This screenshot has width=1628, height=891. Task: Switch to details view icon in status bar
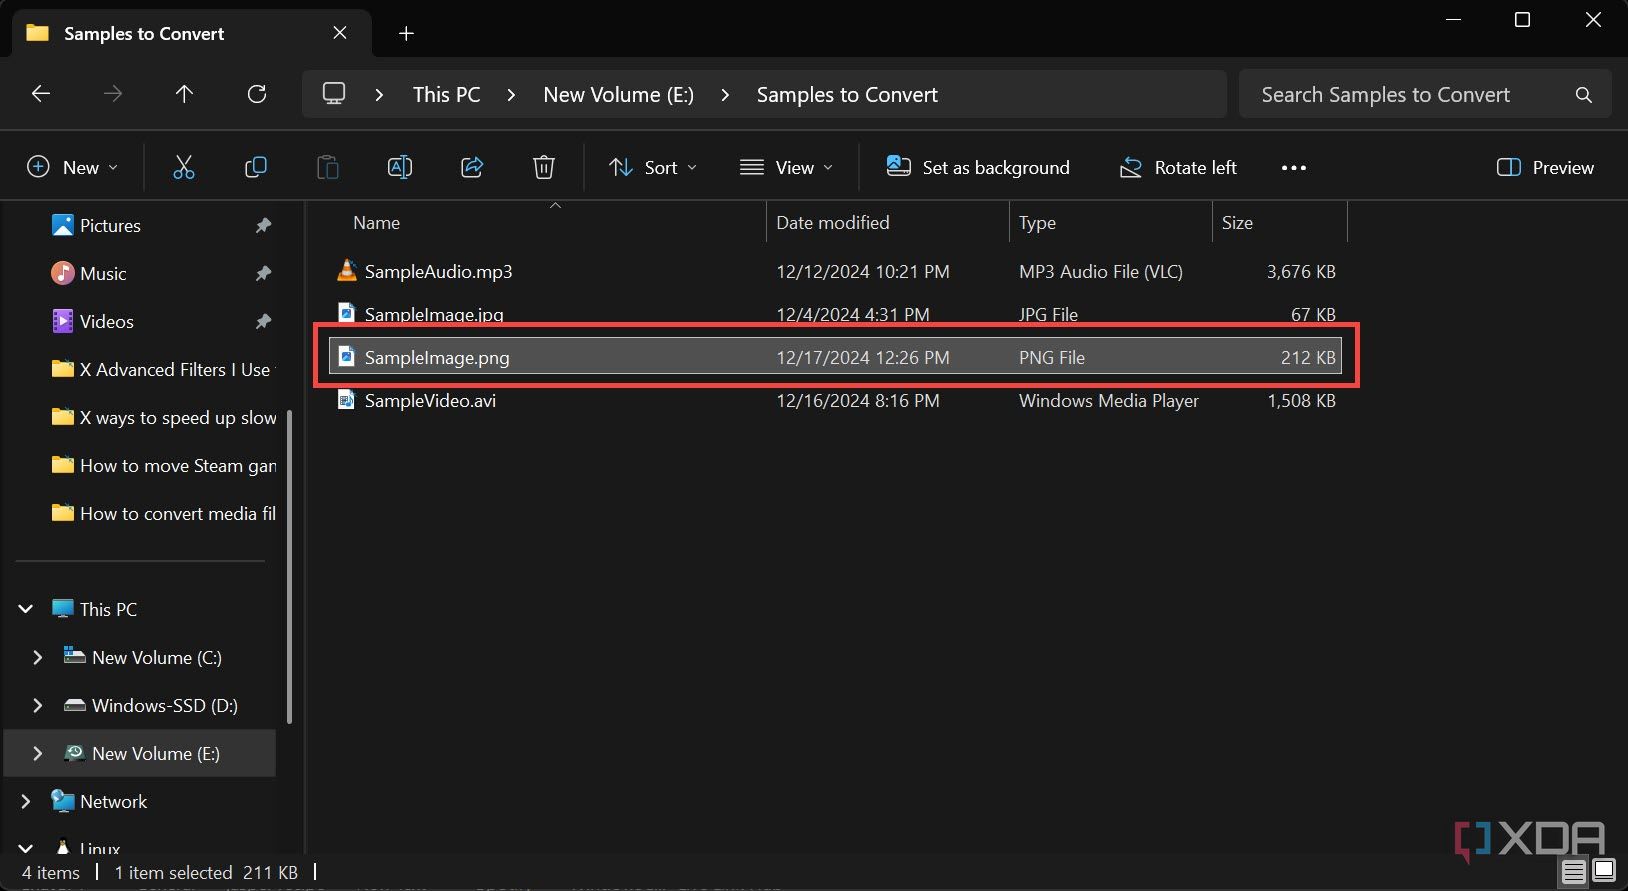pyautogui.click(x=1574, y=872)
